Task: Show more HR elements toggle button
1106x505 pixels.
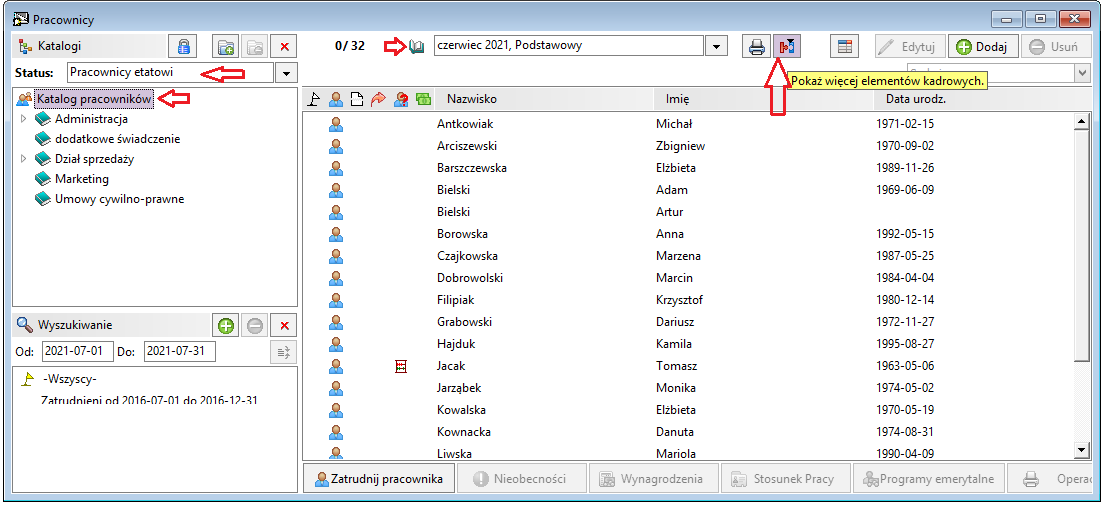Action: (787, 47)
